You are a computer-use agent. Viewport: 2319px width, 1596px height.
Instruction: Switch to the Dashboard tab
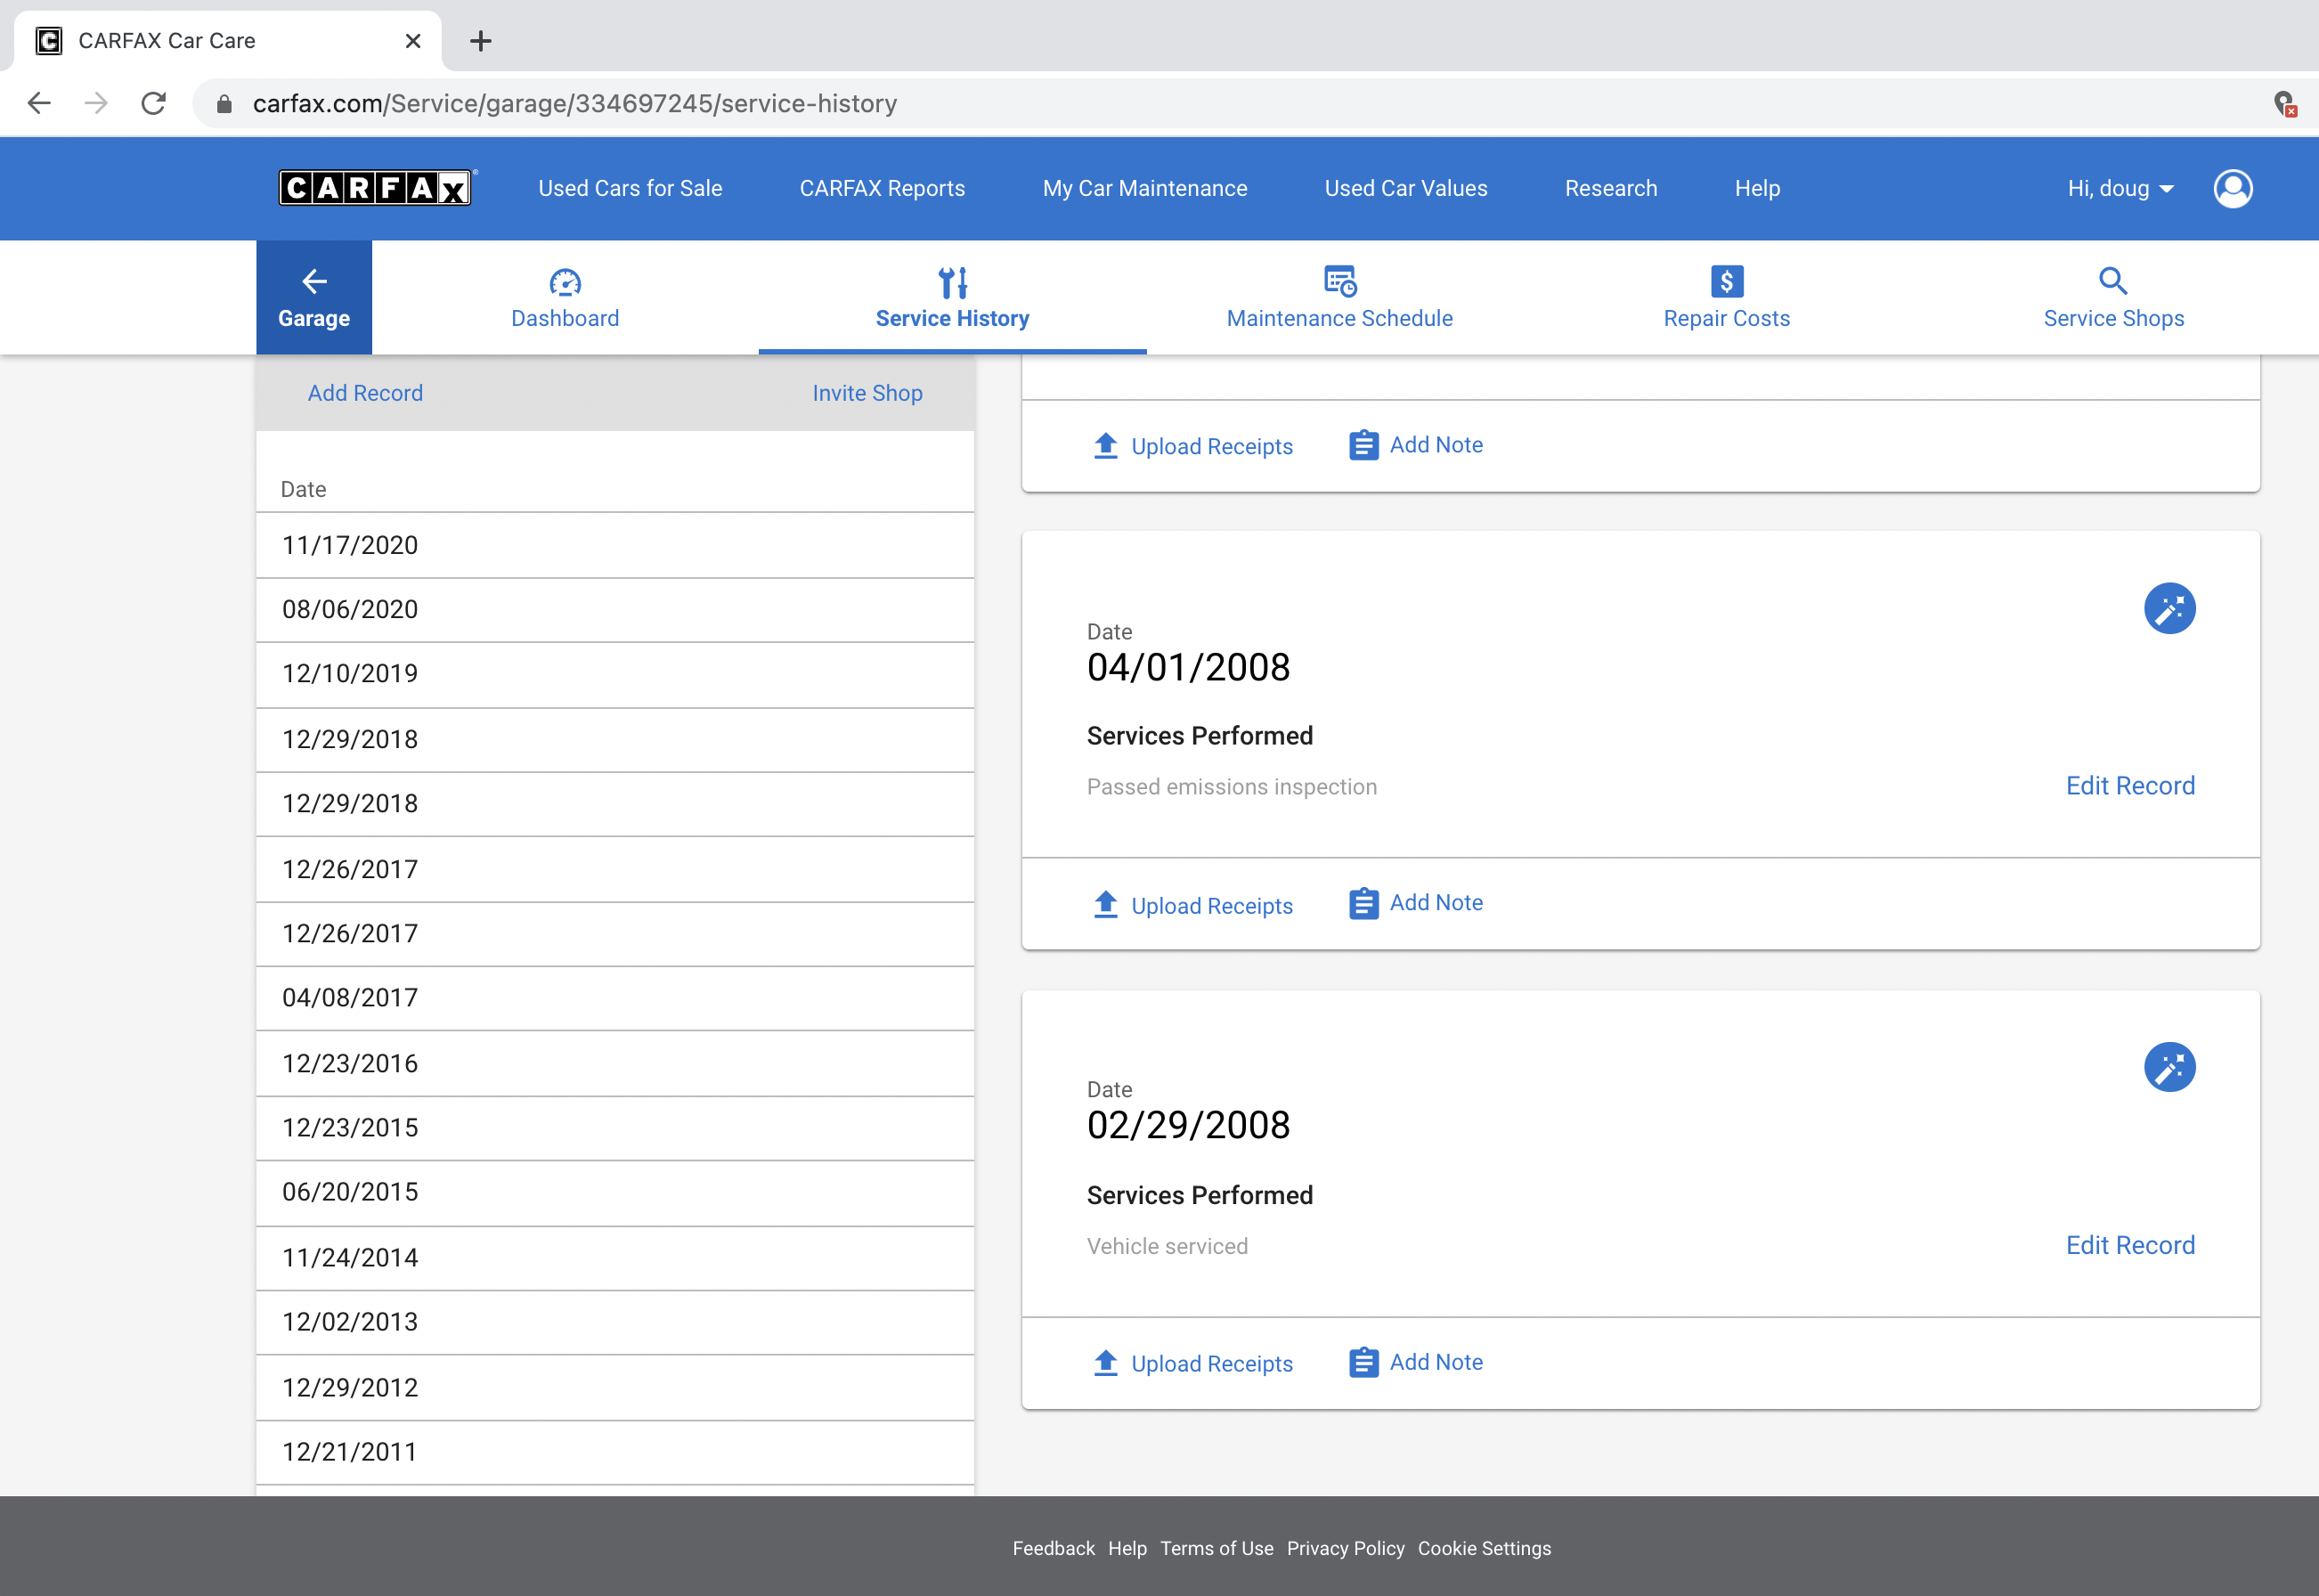tap(565, 297)
